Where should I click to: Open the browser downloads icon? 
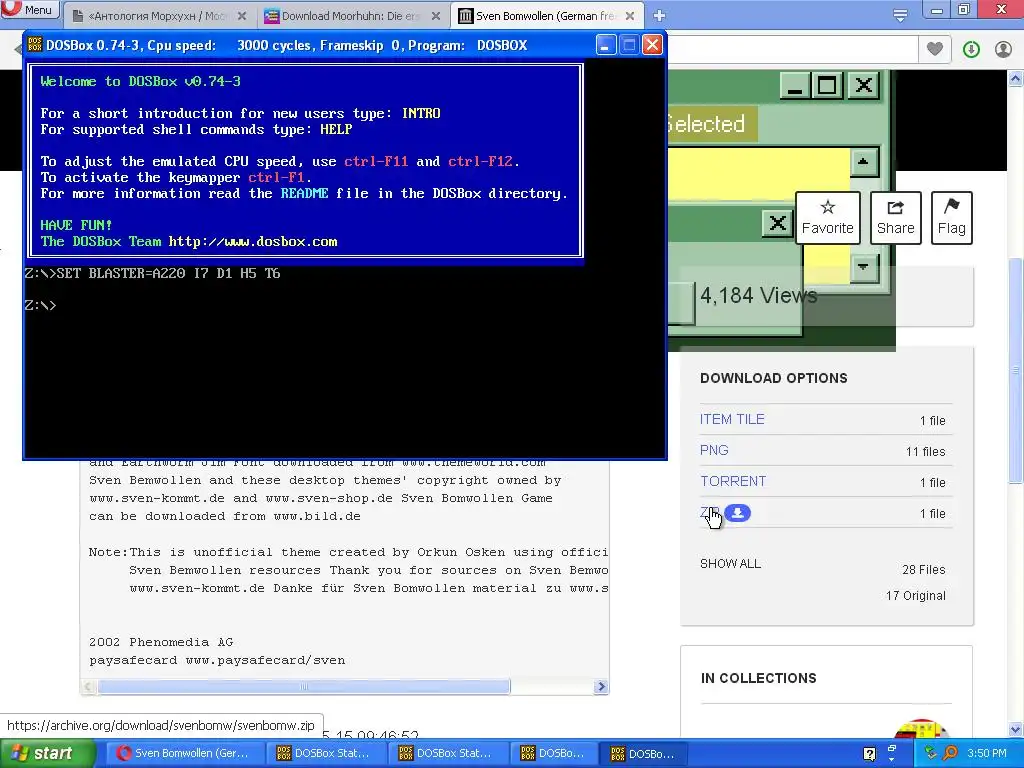click(971, 49)
